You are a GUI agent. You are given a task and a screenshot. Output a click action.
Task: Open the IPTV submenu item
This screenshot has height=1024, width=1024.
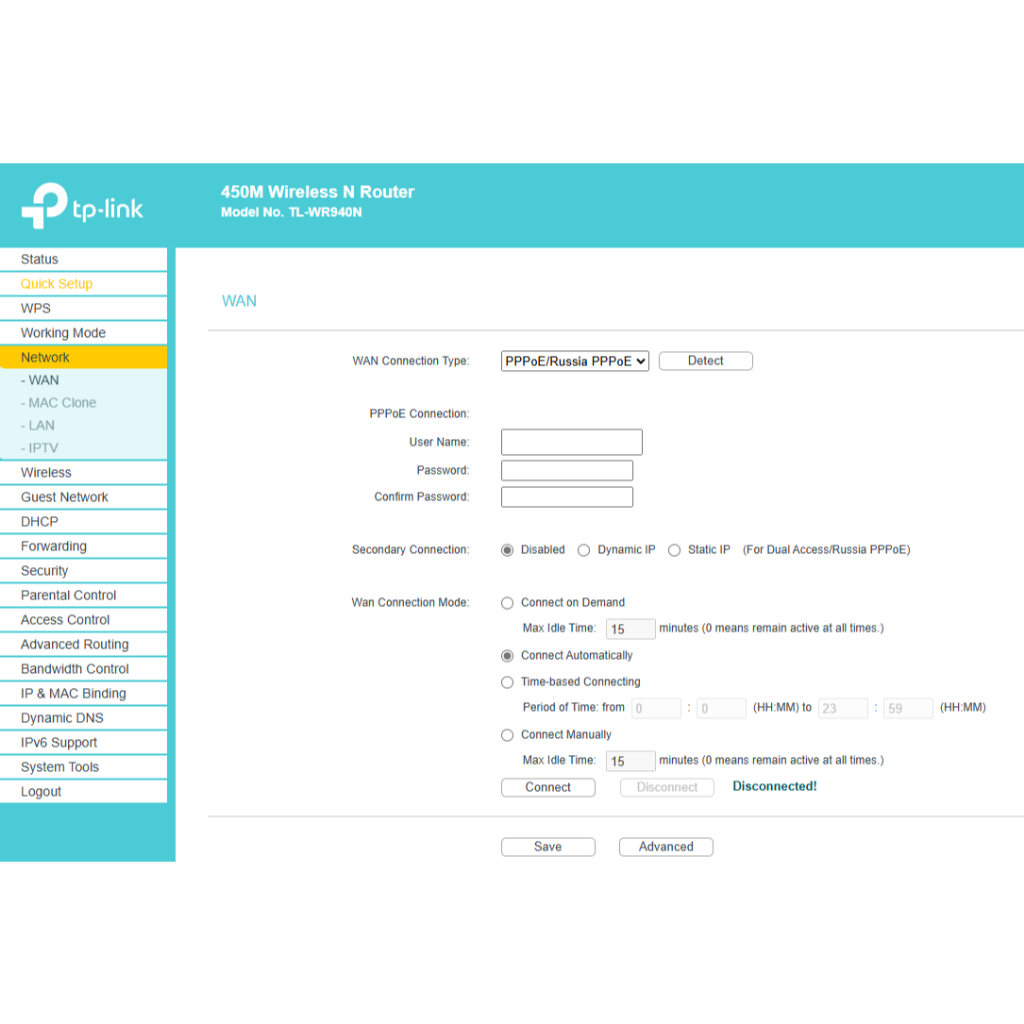click(x=43, y=448)
